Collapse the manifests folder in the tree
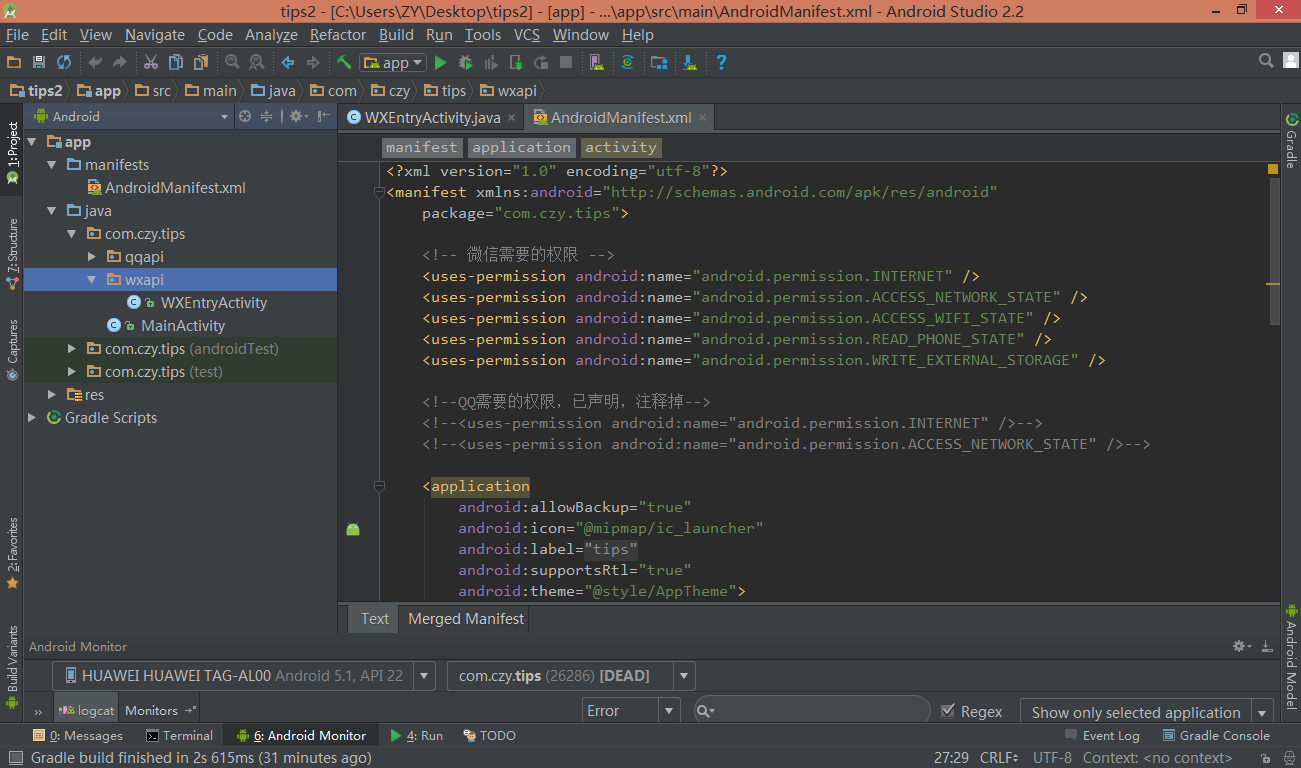The height and width of the screenshot is (768, 1301). pyautogui.click(x=52, y=165)
